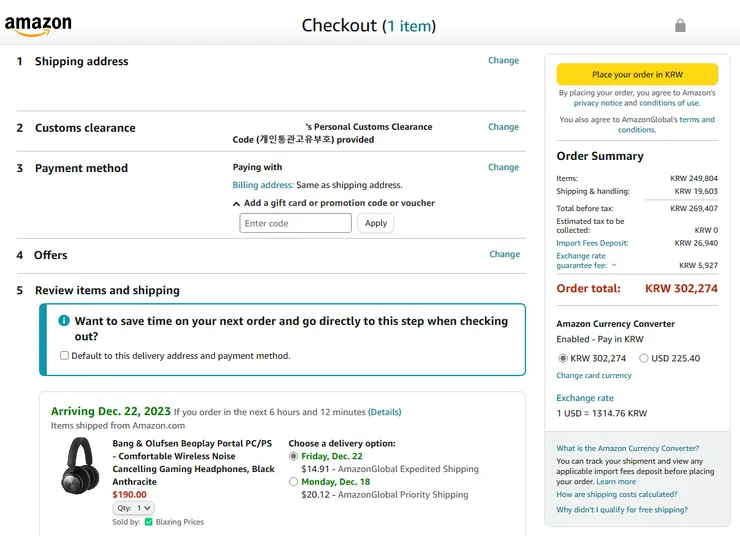Check Default to this delivery address and payment method
740x536 pixels.
click(64, 355)
